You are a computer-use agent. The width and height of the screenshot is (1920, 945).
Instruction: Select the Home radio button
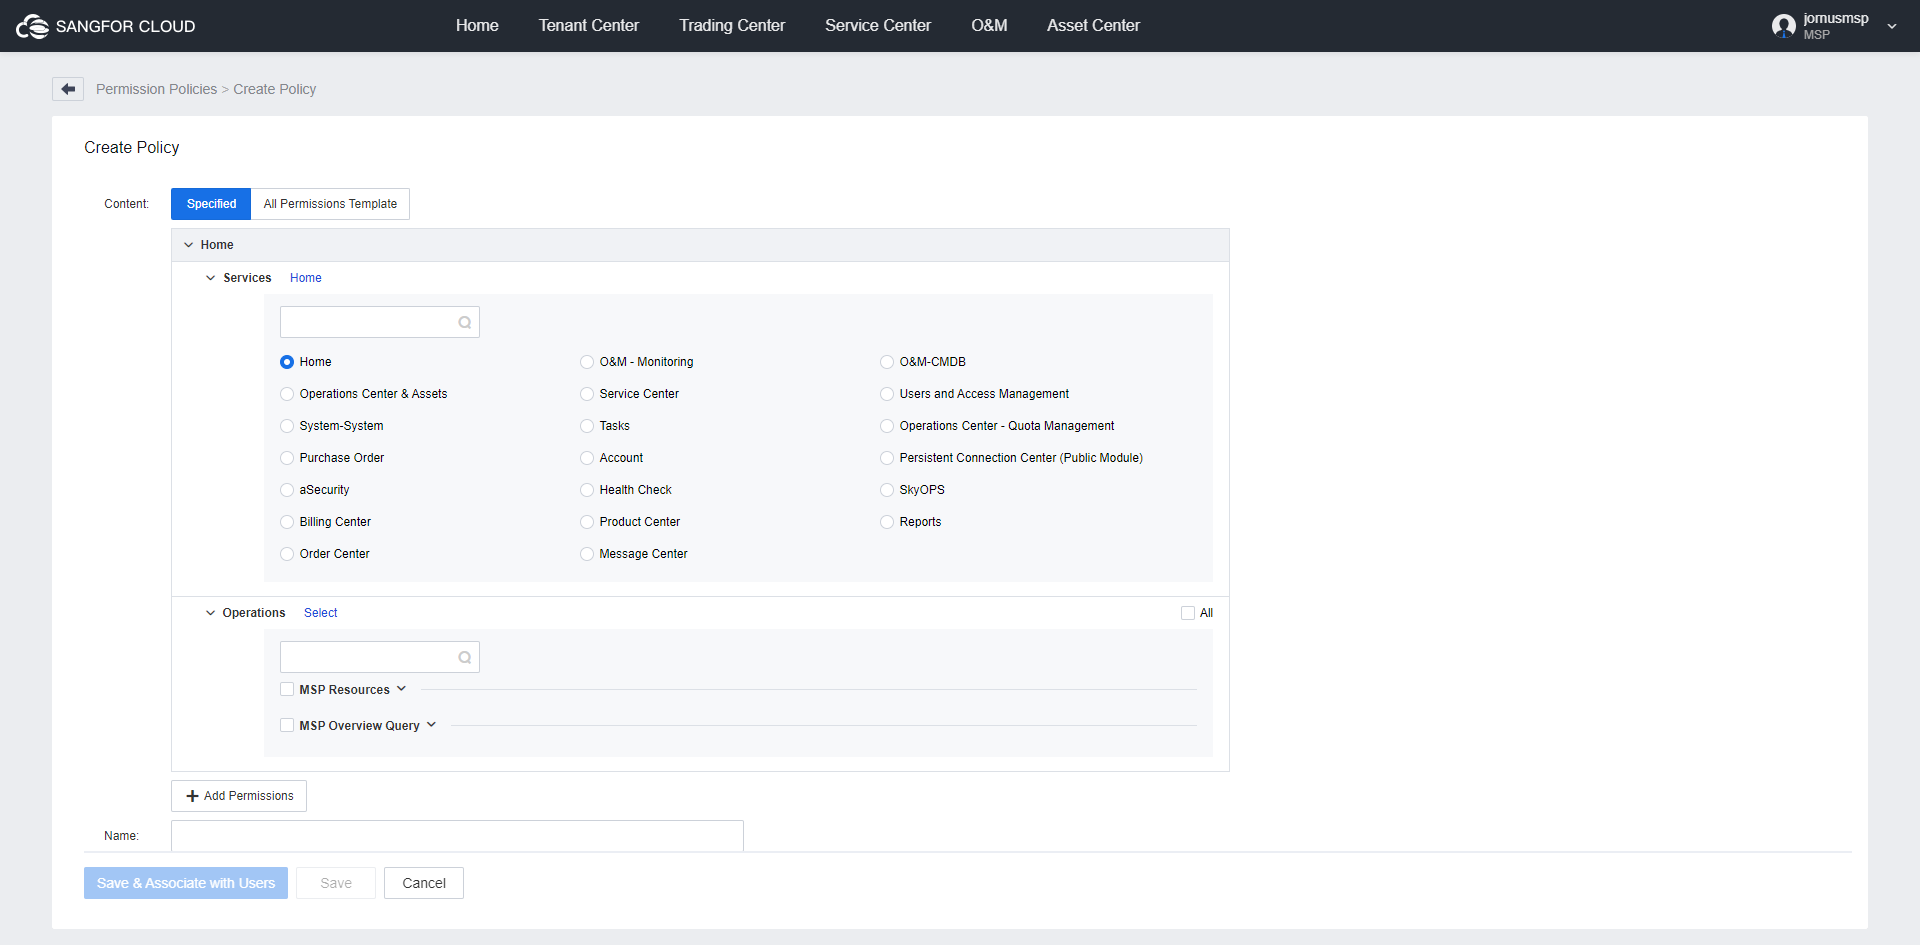(287, 362)
